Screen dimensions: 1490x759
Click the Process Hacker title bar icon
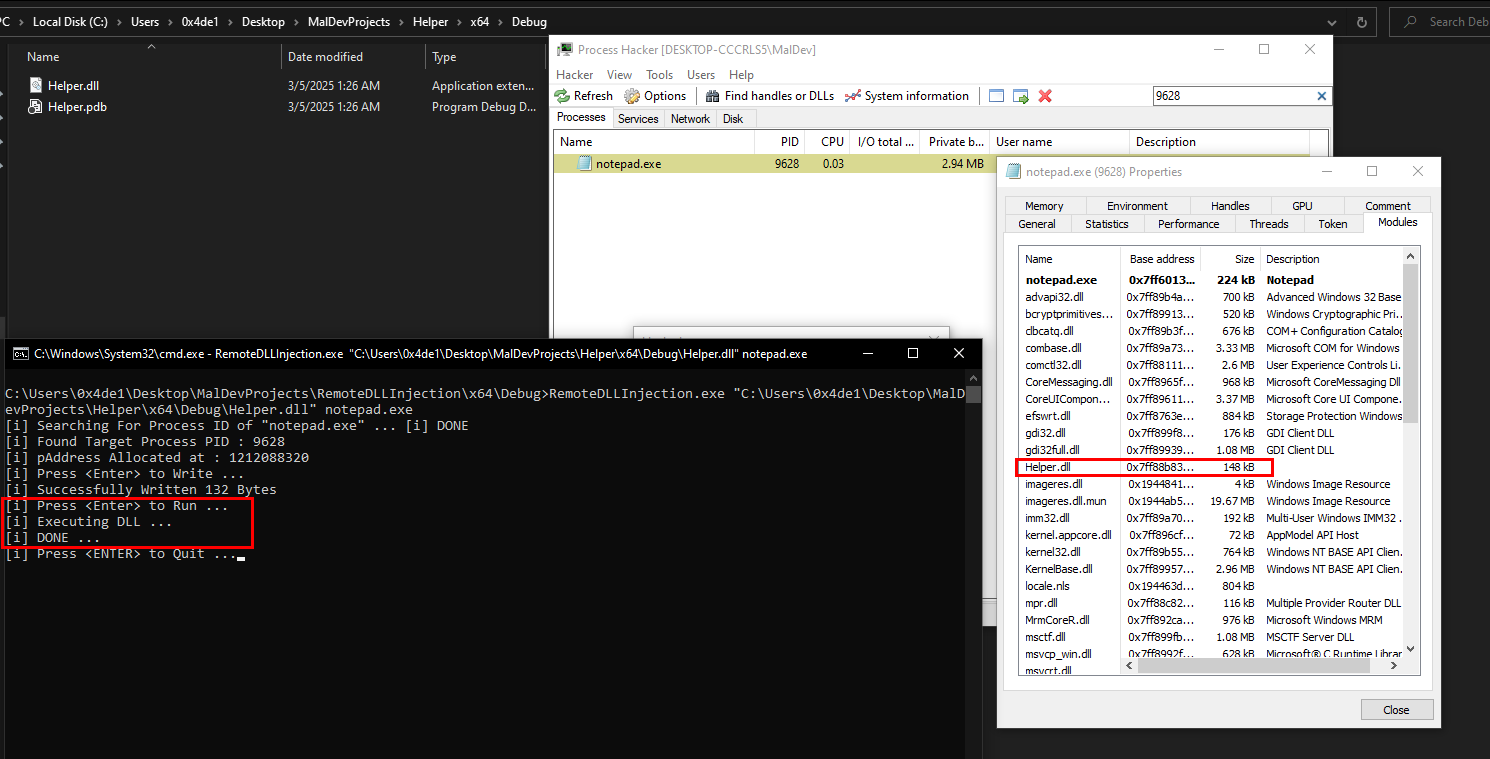click(x=566, y=49)
